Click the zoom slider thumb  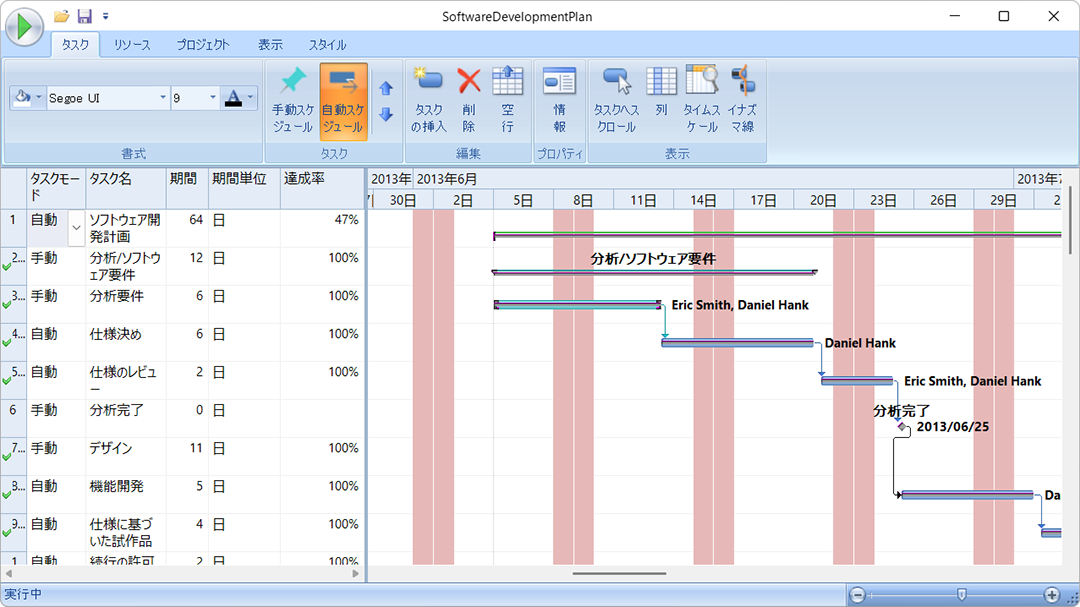pos(962,595)
